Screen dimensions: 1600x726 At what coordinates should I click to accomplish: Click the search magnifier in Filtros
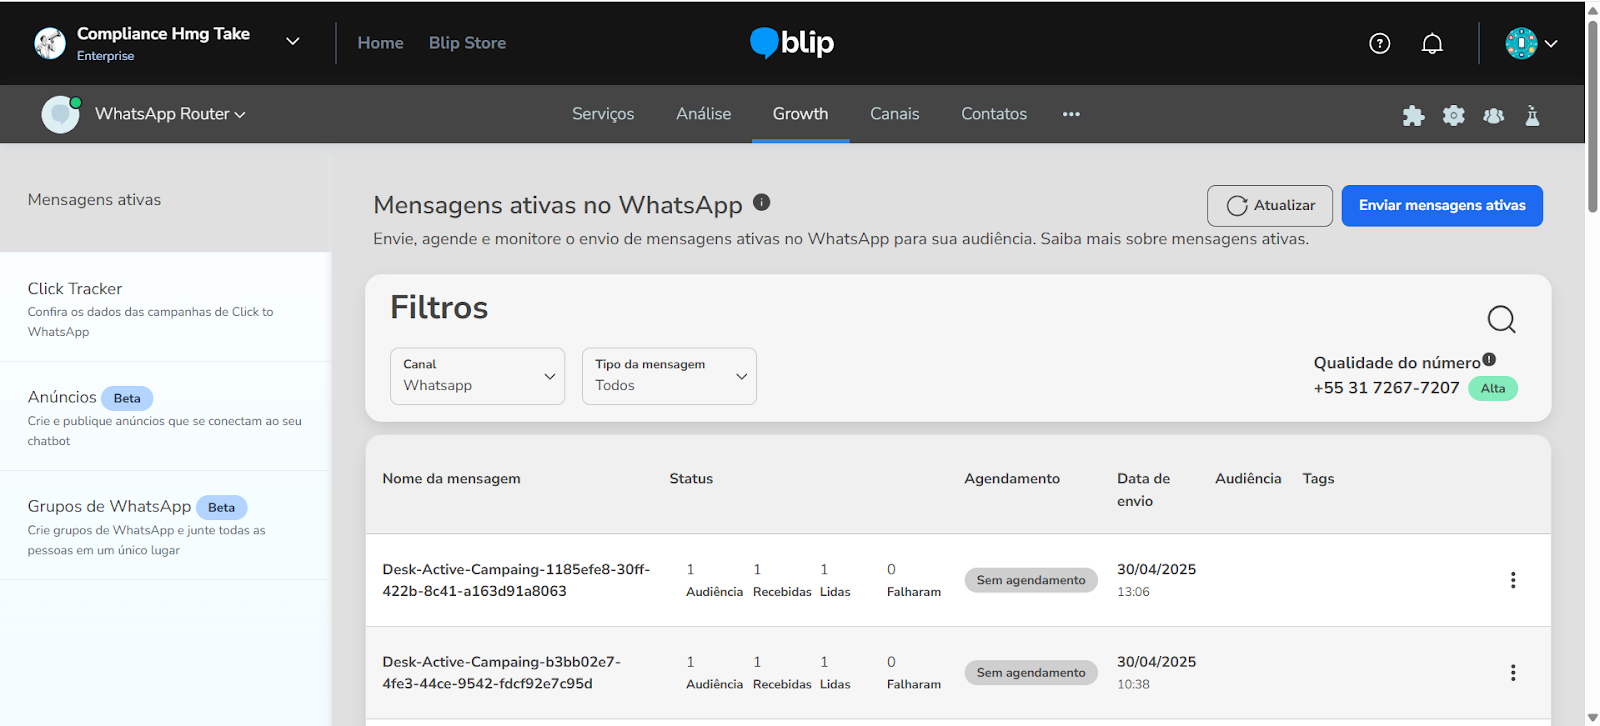[1501, 319]
